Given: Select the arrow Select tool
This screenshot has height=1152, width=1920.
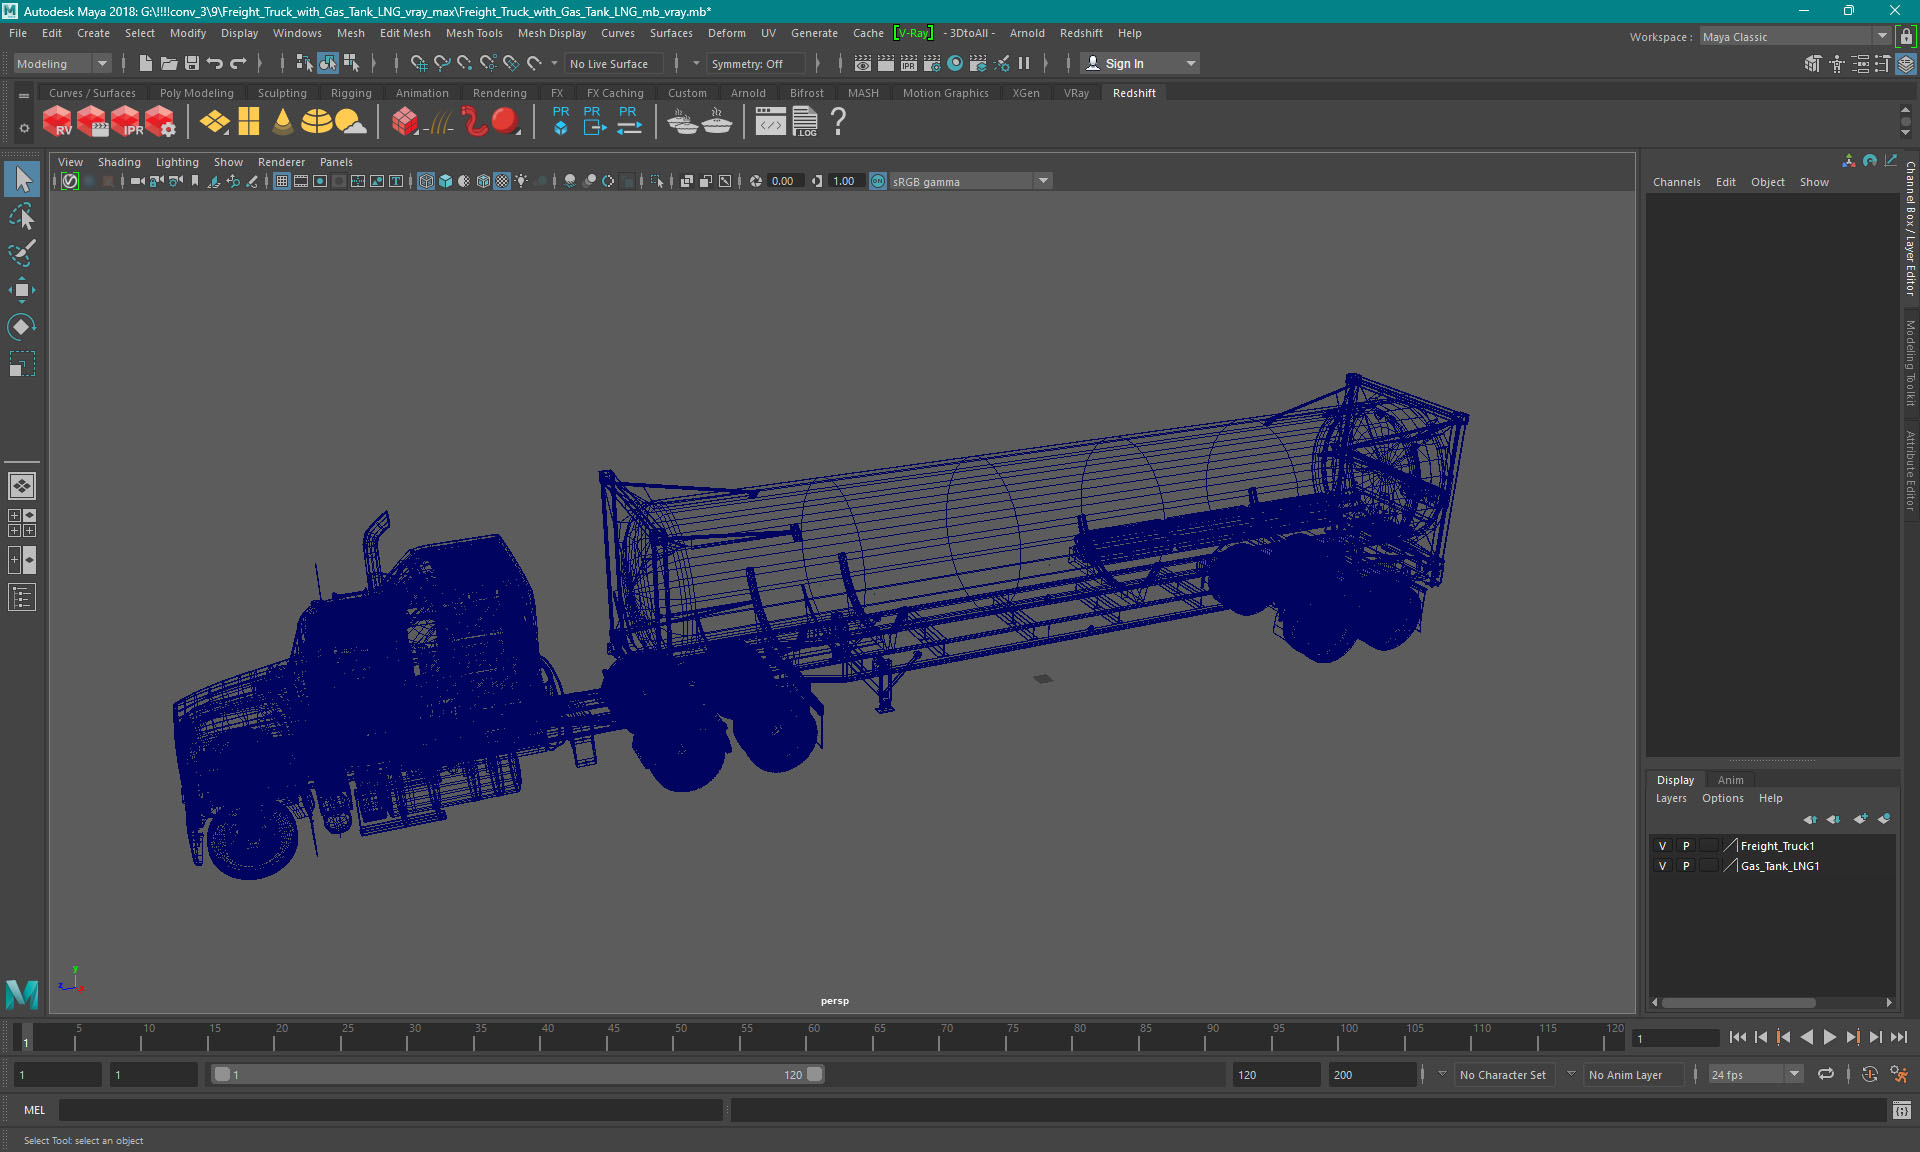Looking at the screenshot, I should click(22, 179).
